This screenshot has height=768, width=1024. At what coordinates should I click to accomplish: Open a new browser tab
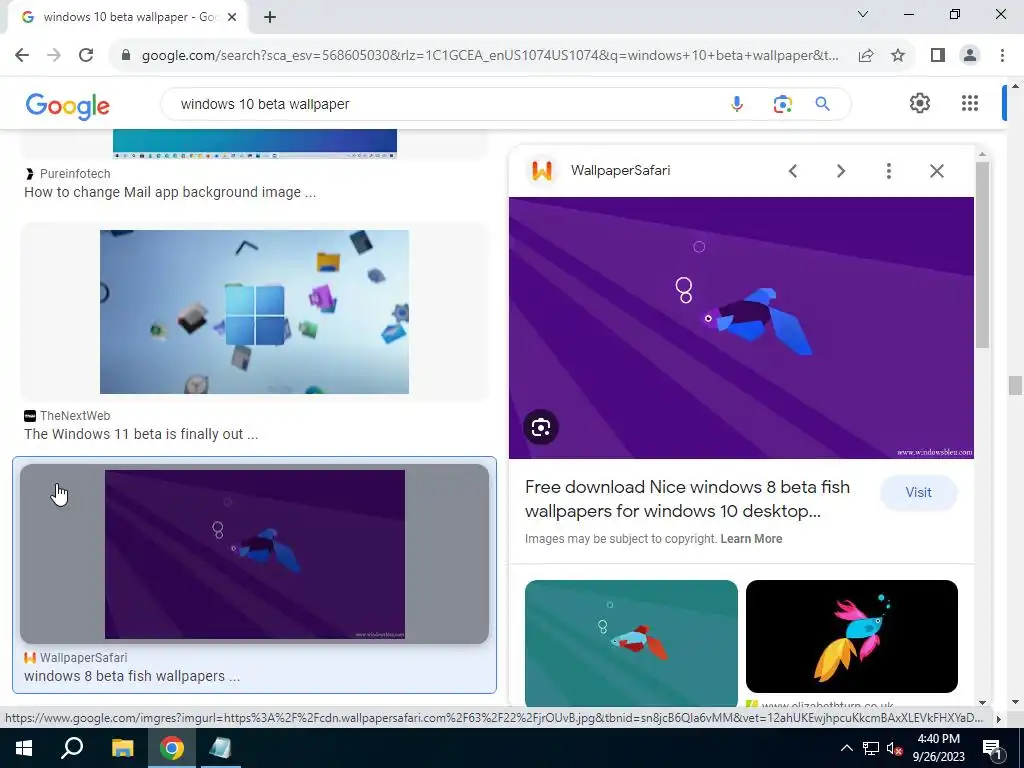pos(270,17)
